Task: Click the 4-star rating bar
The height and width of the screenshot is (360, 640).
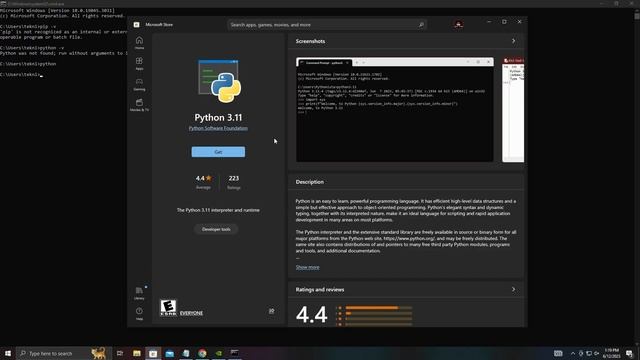Action: 379,313
